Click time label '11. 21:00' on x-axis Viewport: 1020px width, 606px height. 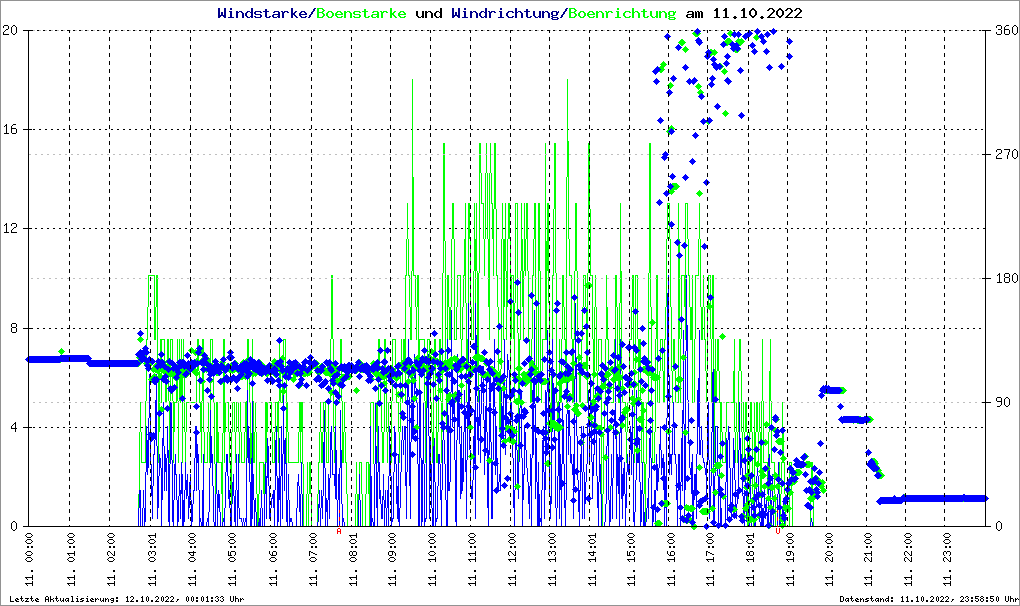(867, 560)
